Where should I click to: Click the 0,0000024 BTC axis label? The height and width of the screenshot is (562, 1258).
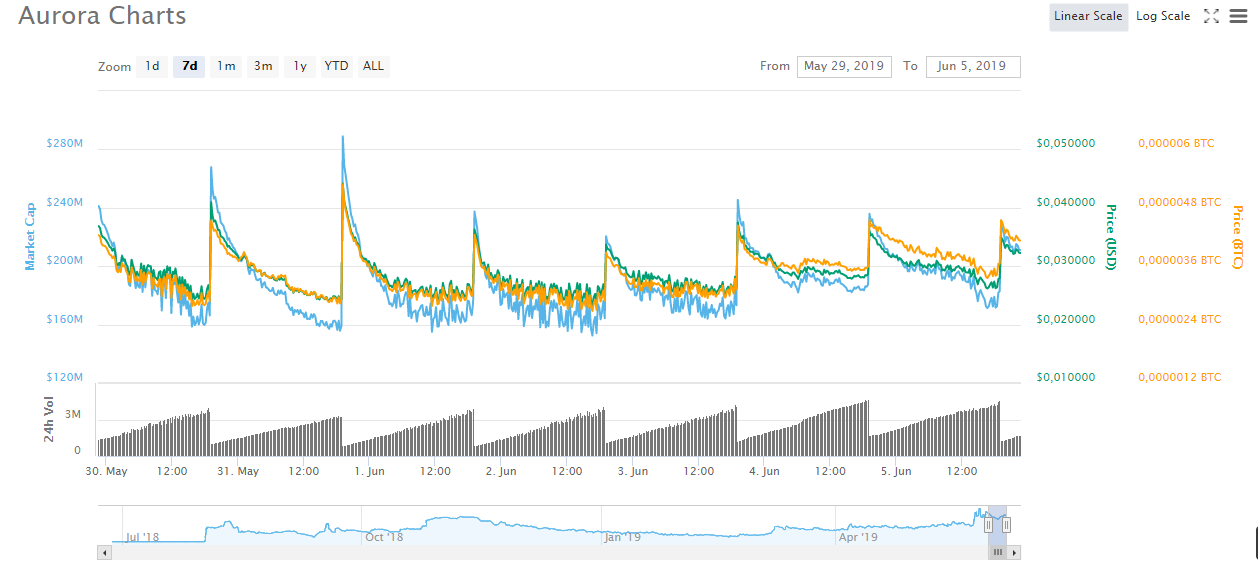point(1179,319)
